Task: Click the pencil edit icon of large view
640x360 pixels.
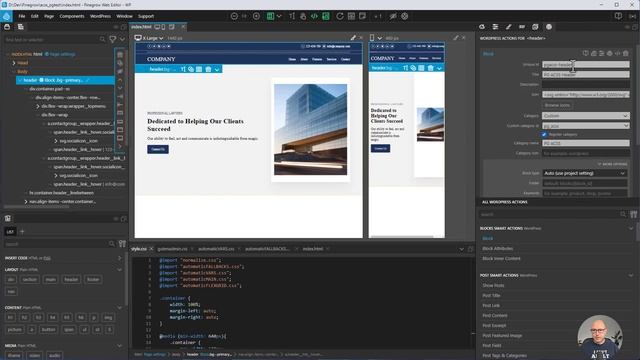Action: point(353,38)
